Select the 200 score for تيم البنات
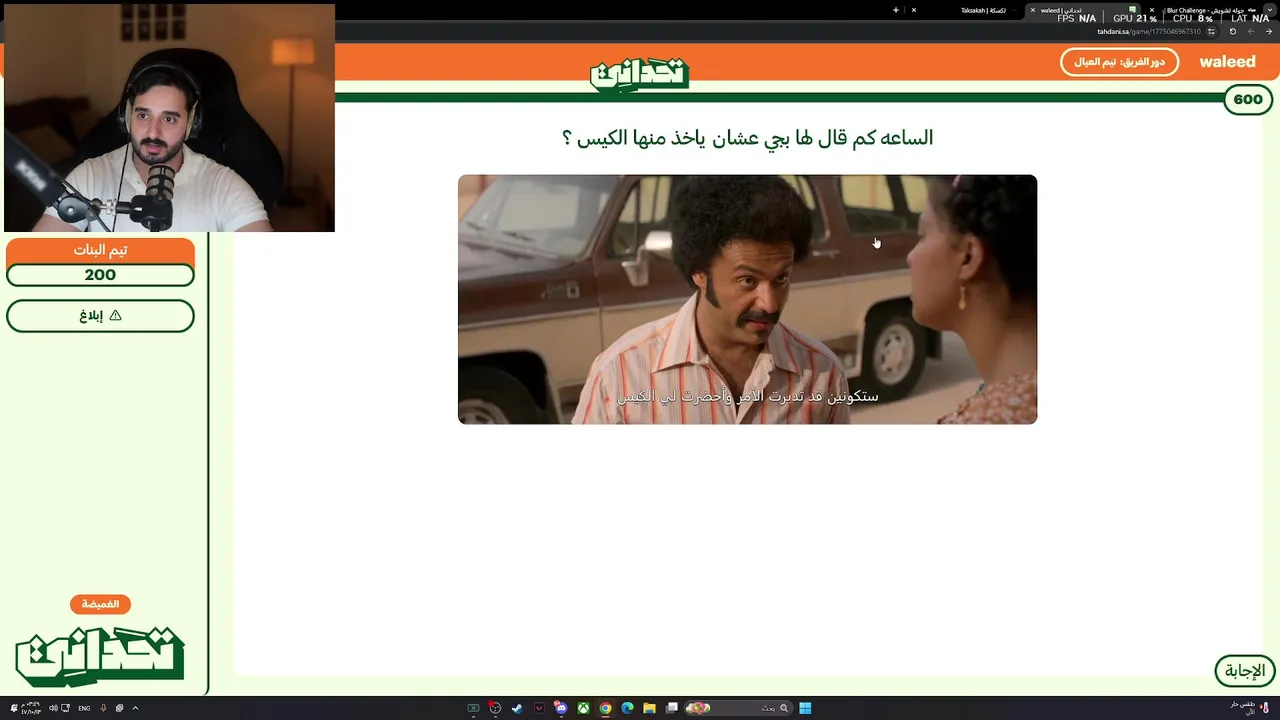Viewport: 1280px width, 720px height. coord(100,275)
